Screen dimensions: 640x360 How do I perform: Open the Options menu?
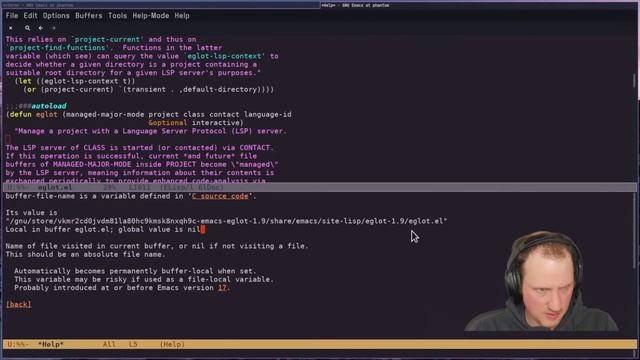coord(56,16)
